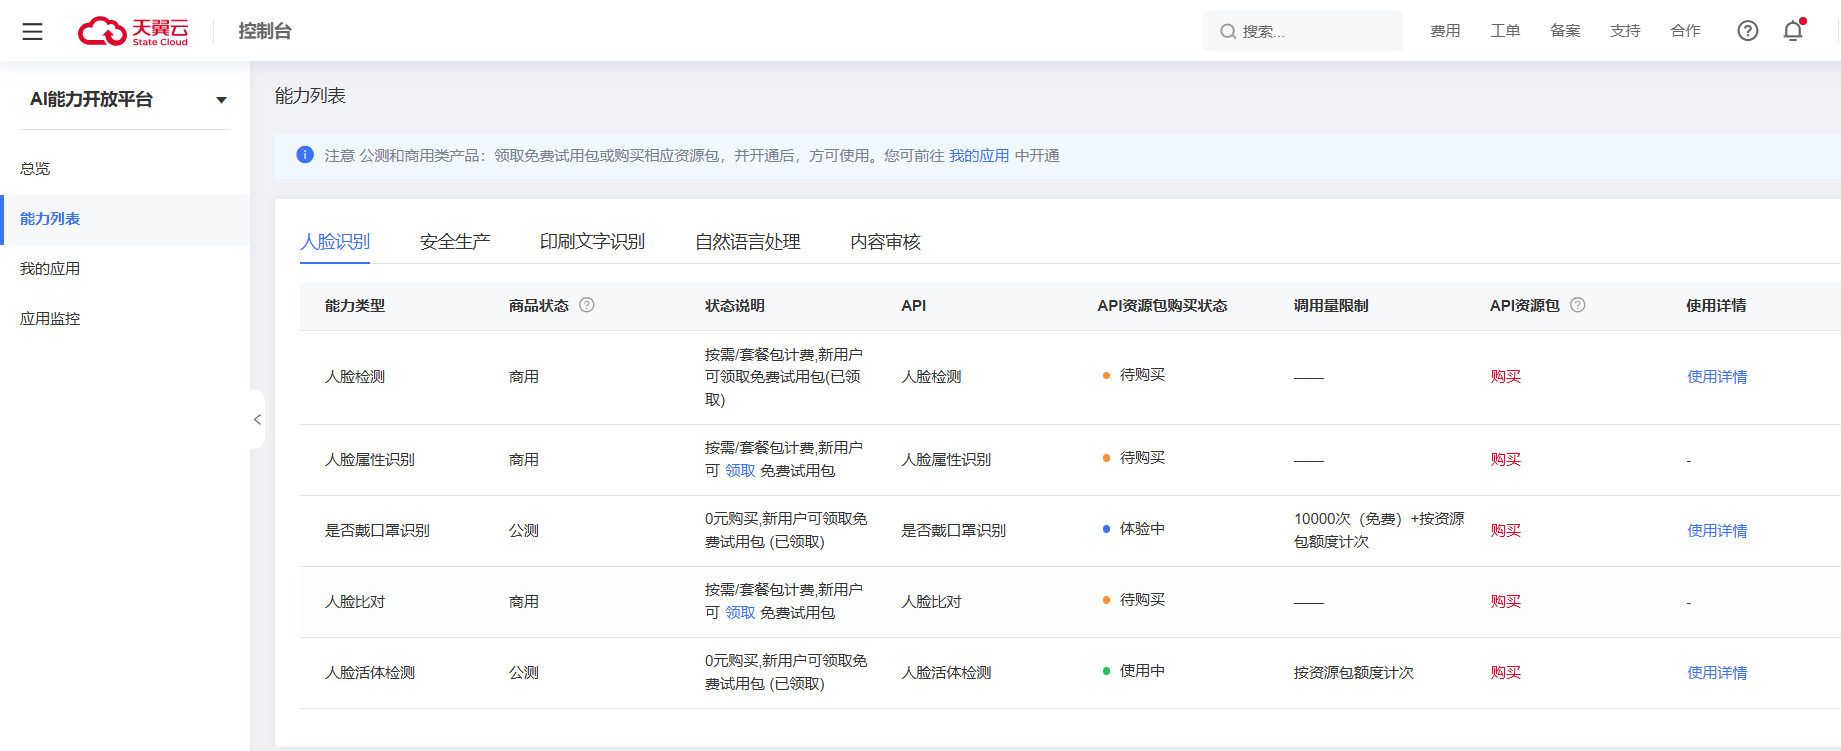Click the 能力类型 column header
This screenshot has width=1841, height=751.
(x=355, y=306)
